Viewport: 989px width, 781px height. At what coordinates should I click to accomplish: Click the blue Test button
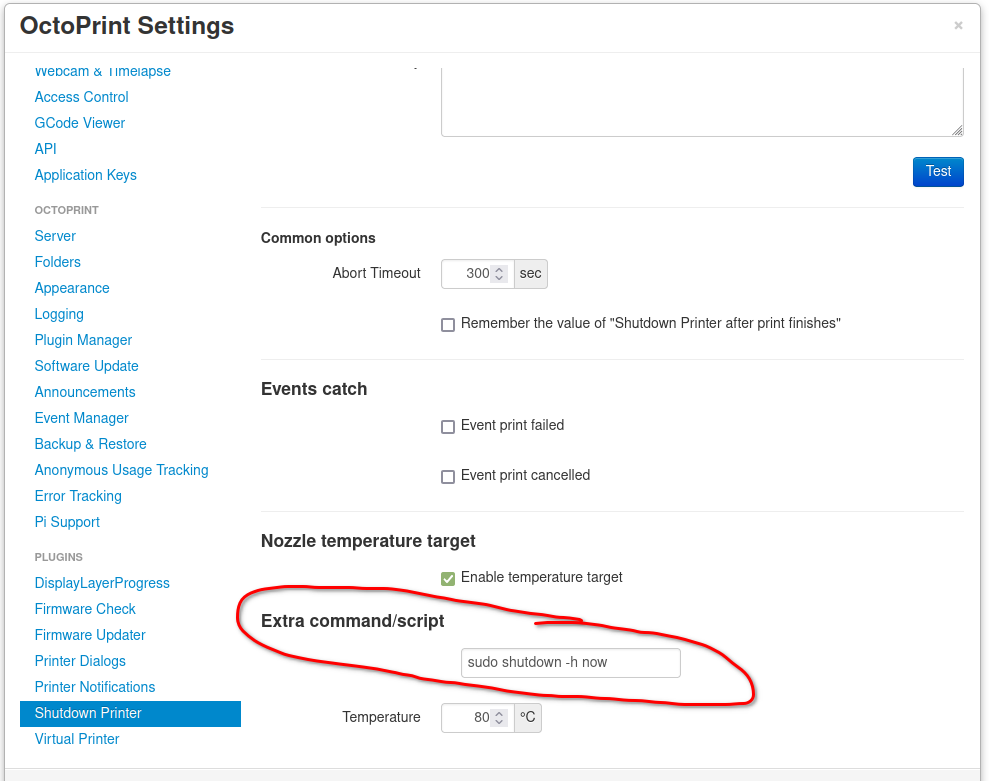pyautogui.click(x=938, y=172)
